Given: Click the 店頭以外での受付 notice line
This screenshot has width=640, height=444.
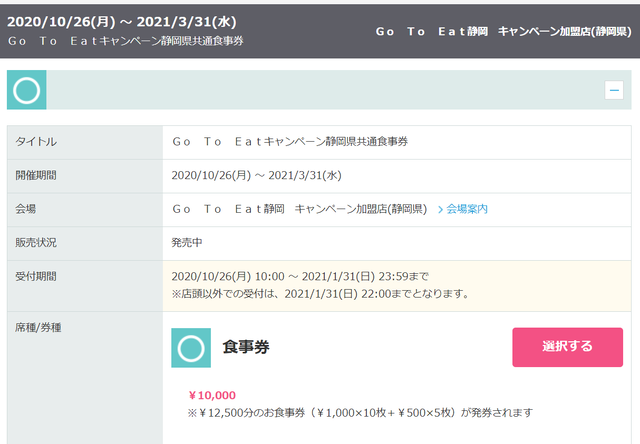Looking at the screenshot, I should click(320, 294).
